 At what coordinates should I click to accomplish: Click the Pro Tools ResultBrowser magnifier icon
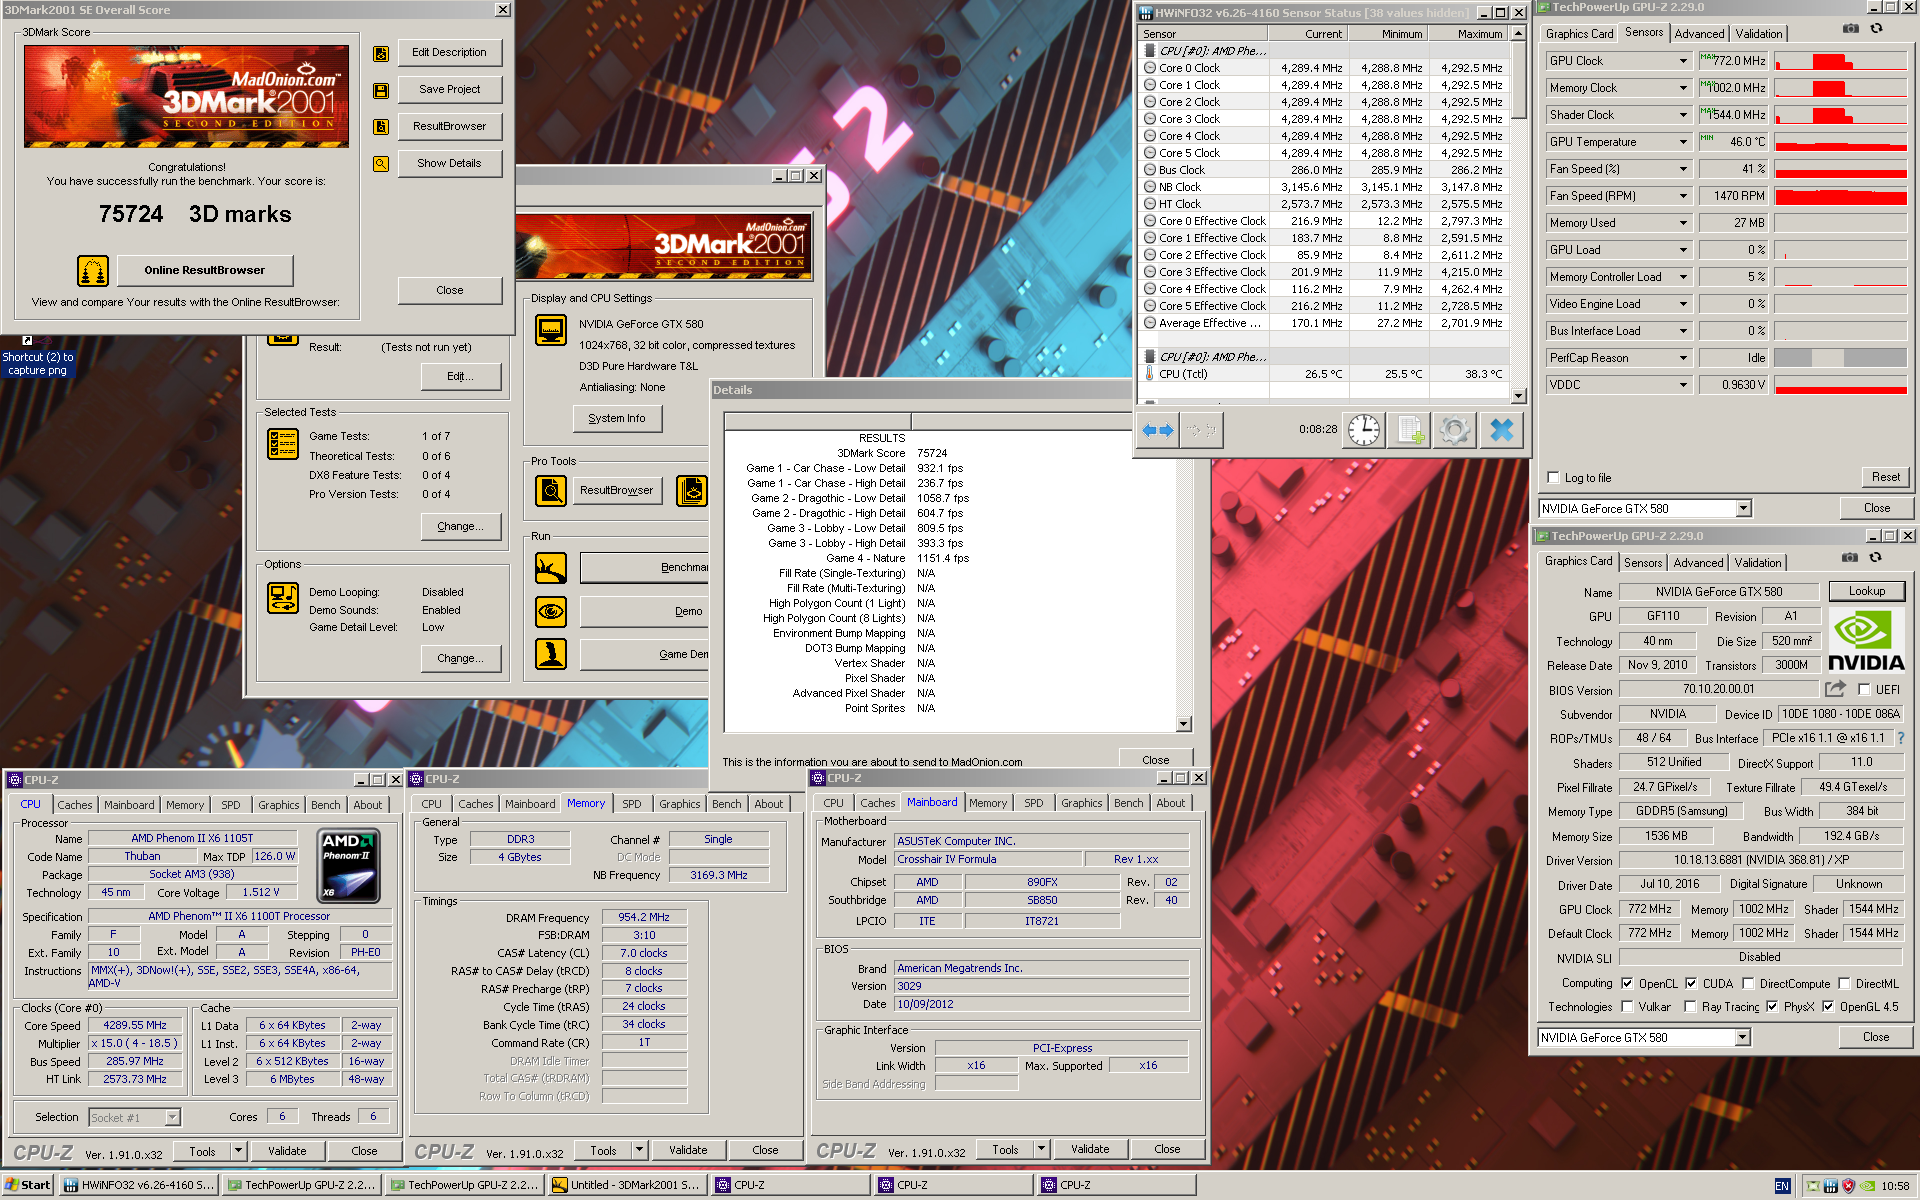click(551, 490)
